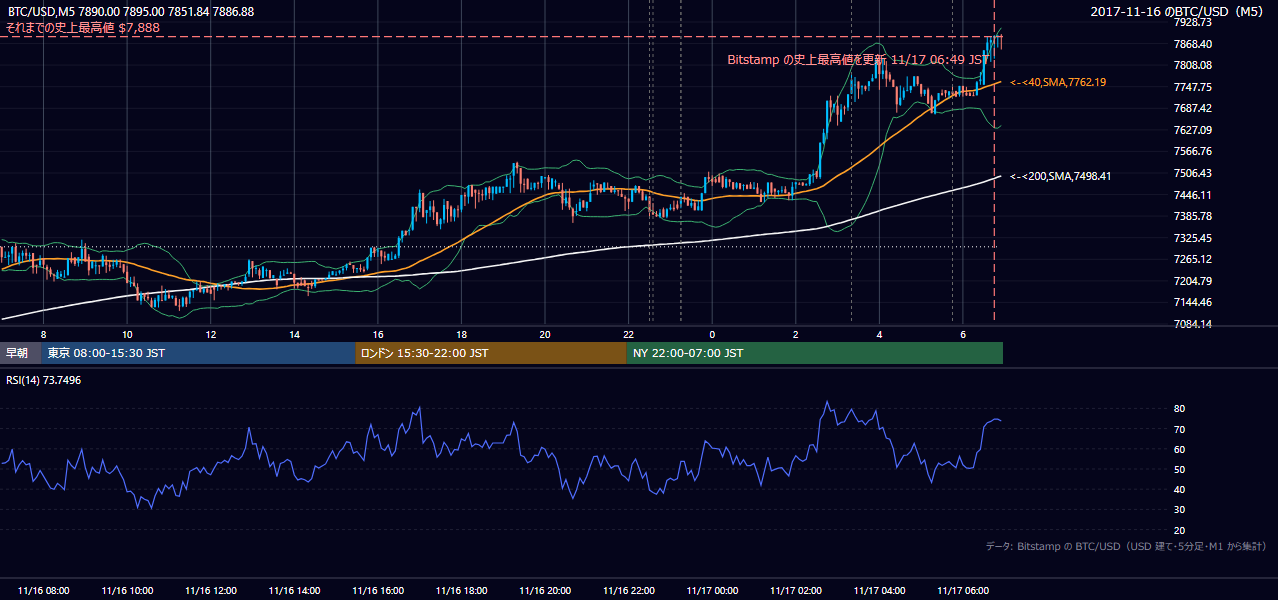The height and width of the screenshot is (600, 1278).
Task: Select the 2017-11-16 のBTC/USD (M5) title
Action: [x=1178, y=12]
